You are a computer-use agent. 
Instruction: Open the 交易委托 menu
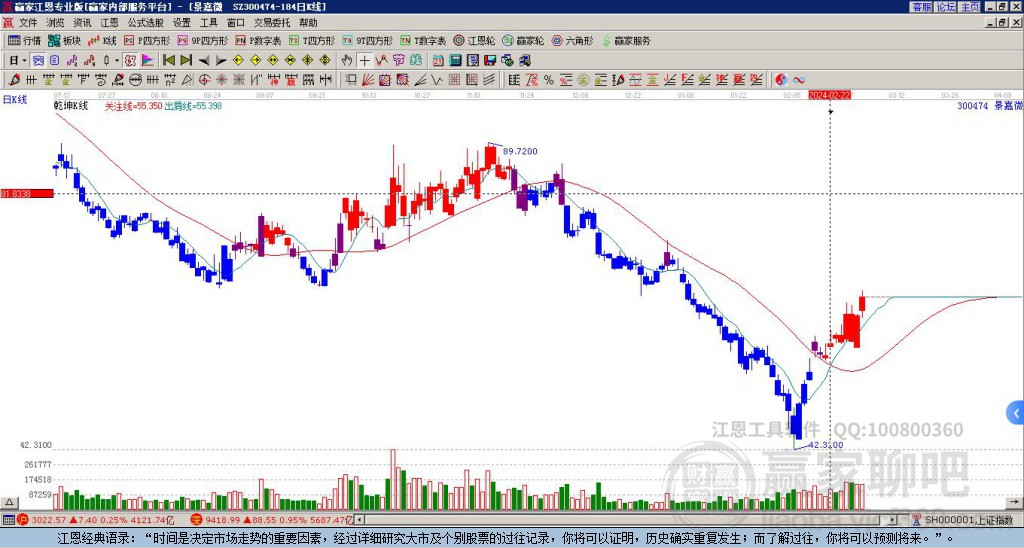[x=272, y=23]
